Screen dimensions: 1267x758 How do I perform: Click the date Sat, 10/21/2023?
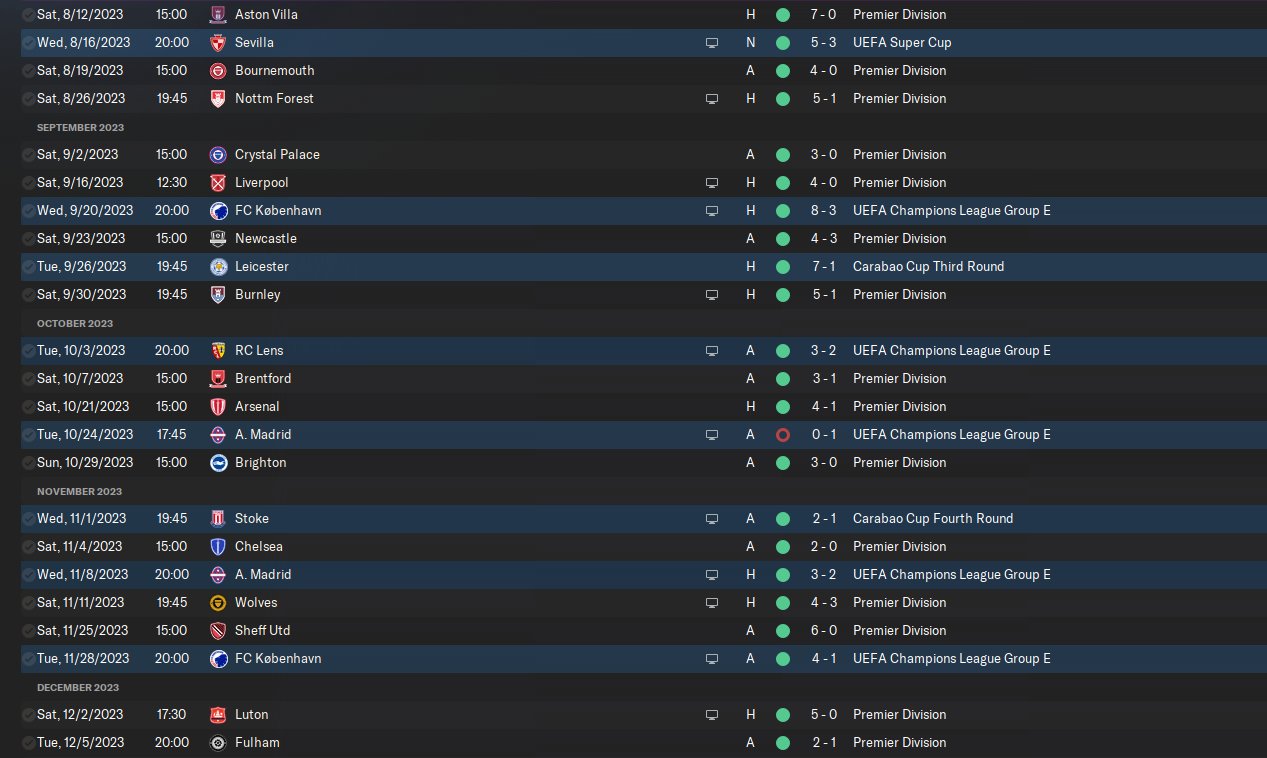83,407
